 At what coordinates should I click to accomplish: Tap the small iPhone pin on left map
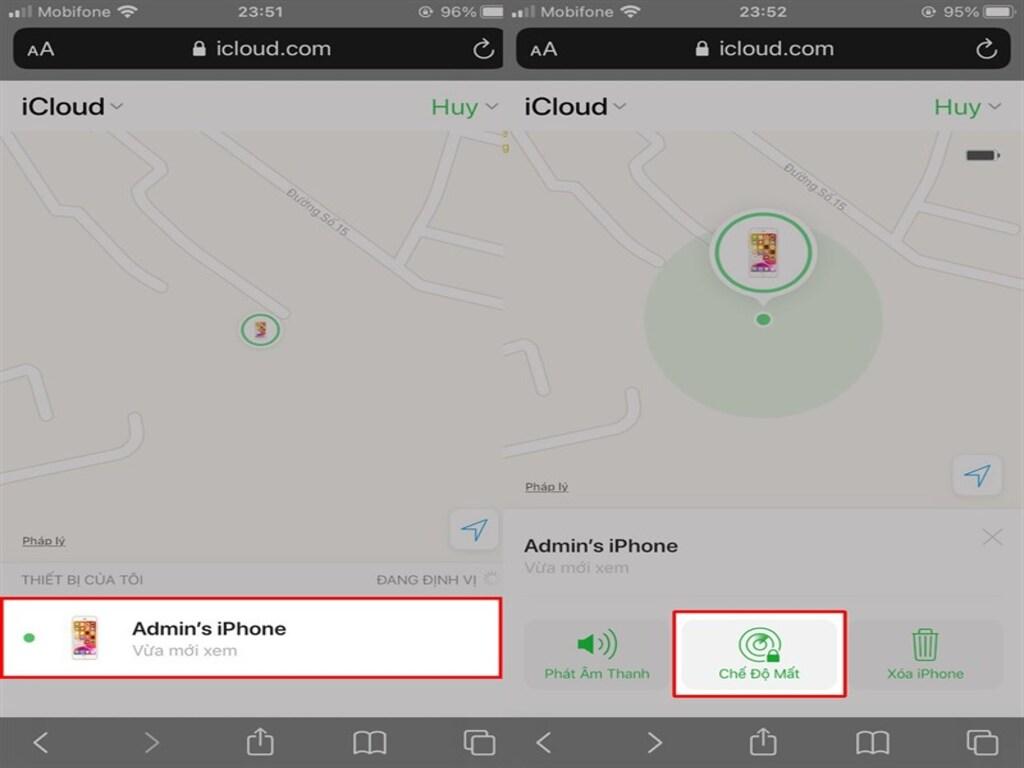pos(260,330)
